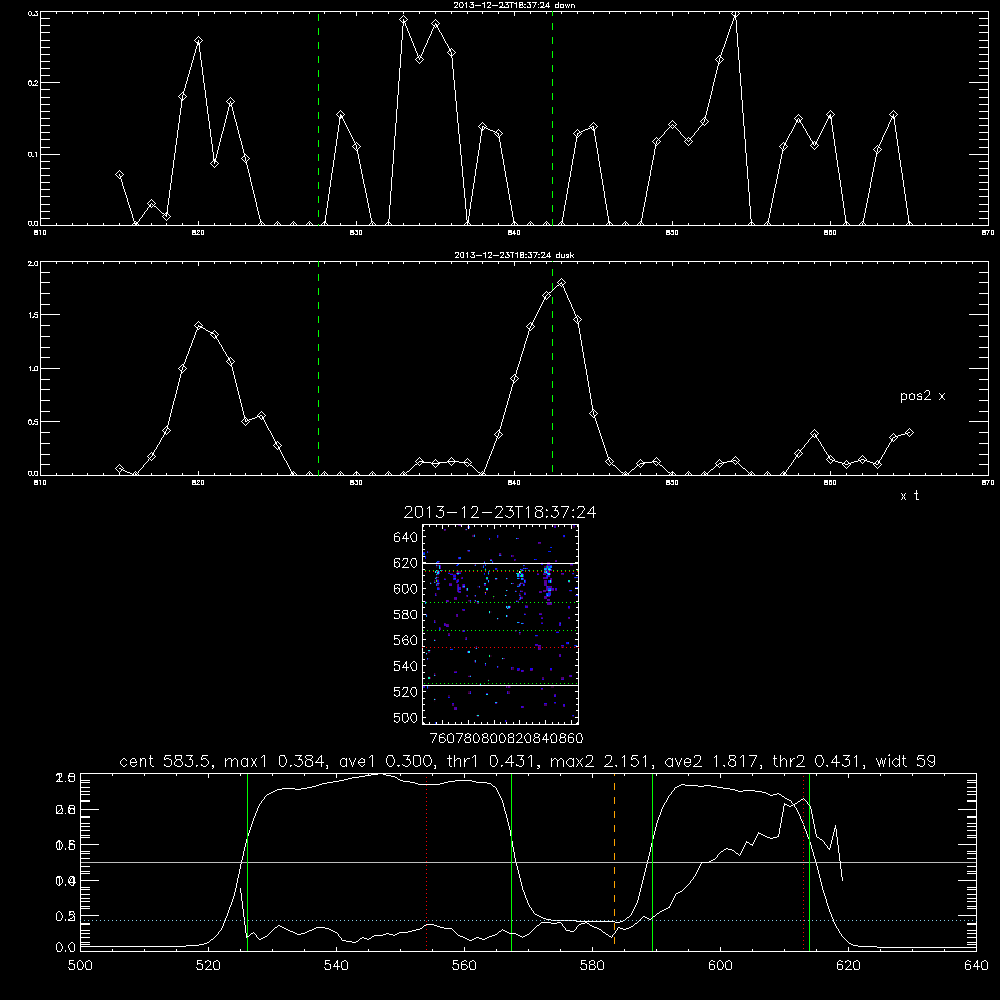
Task: Click the red dotted line near 554 in bottom plot
Action: 427,861
